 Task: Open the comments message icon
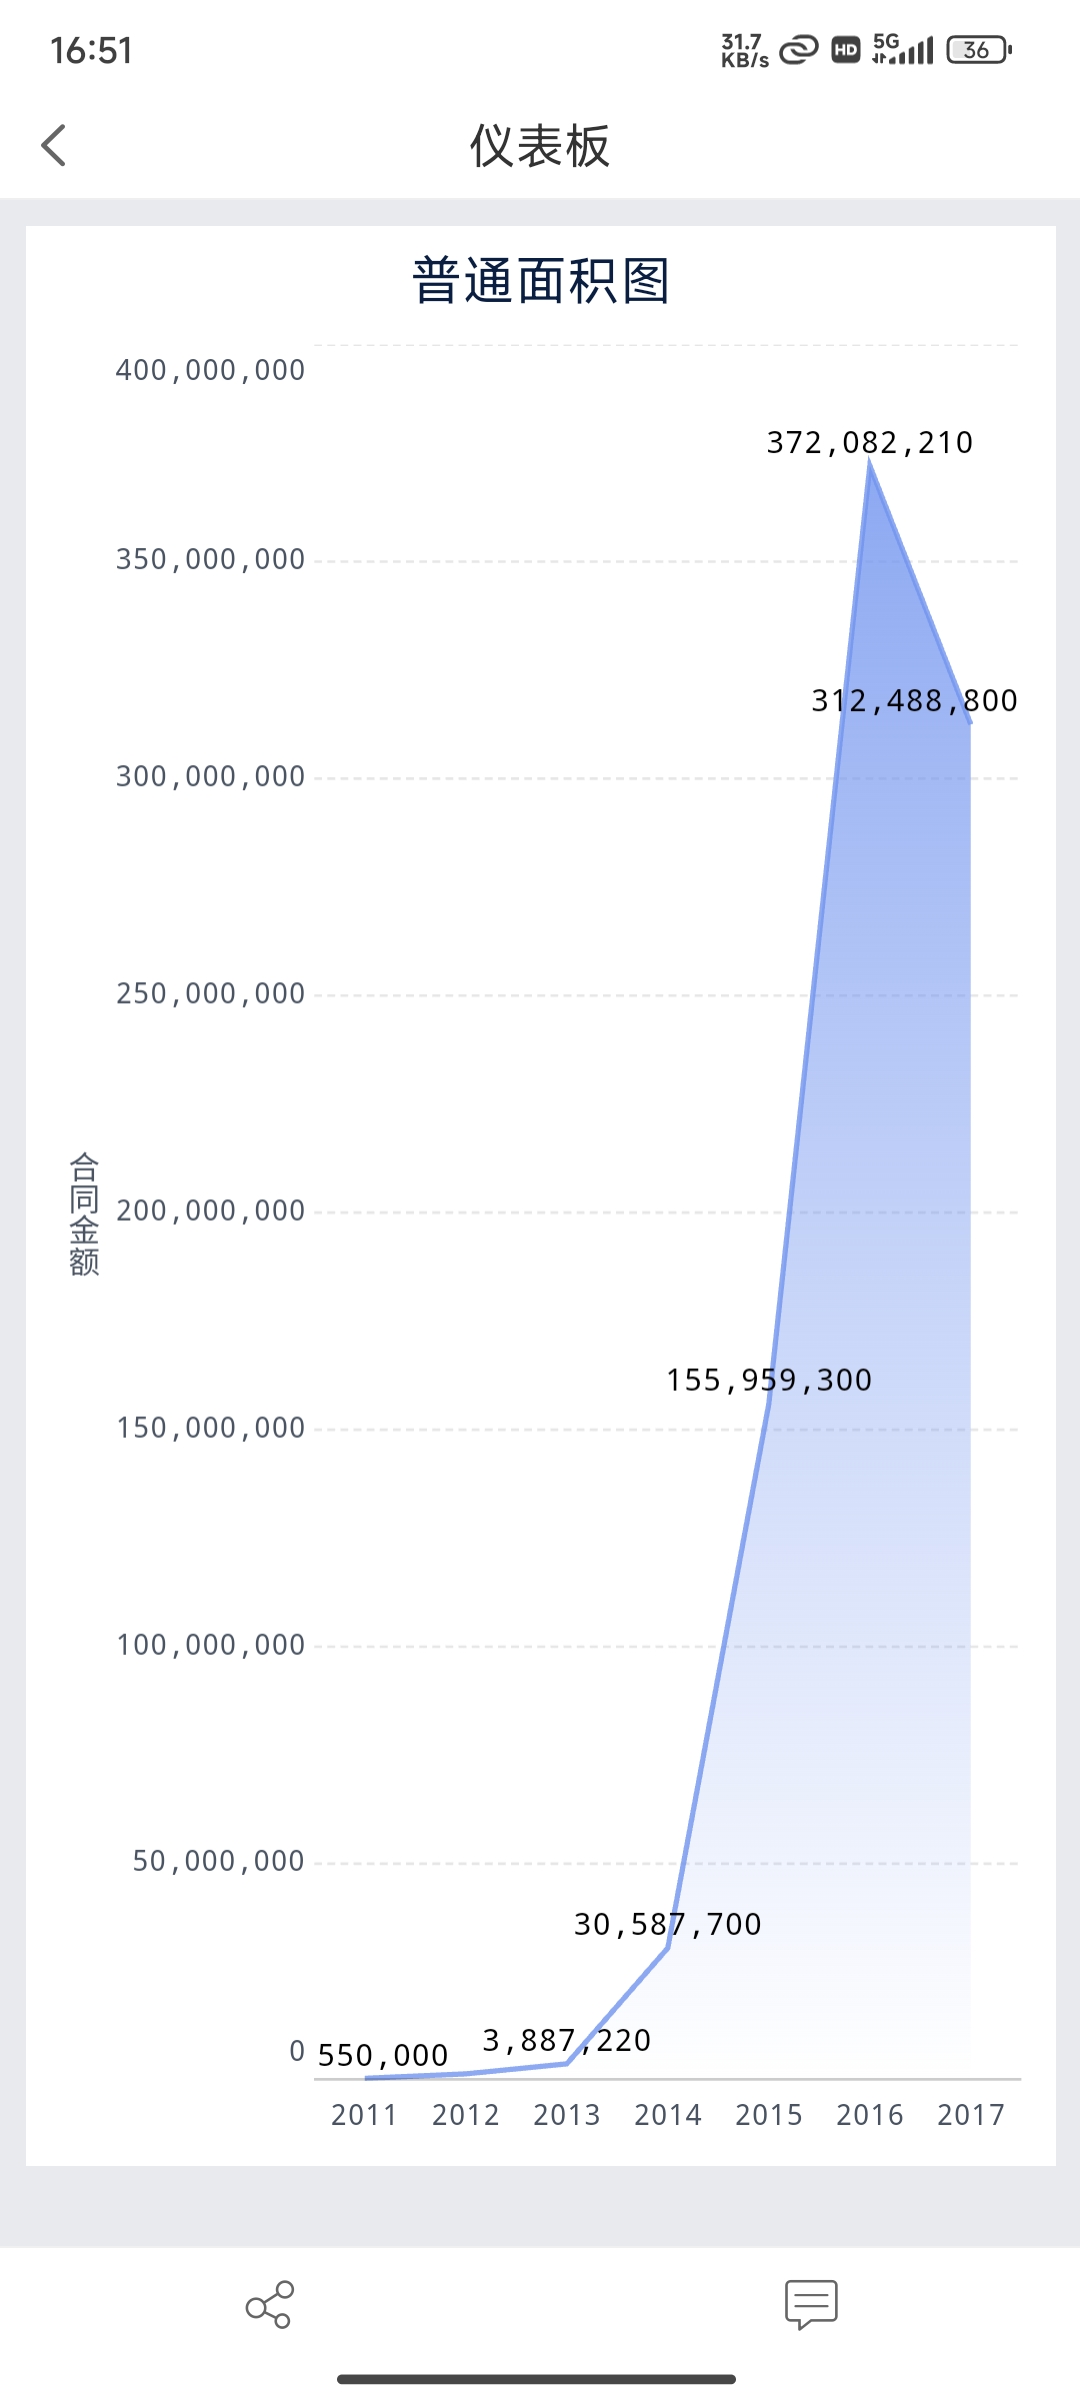(x=810, y=2304)
